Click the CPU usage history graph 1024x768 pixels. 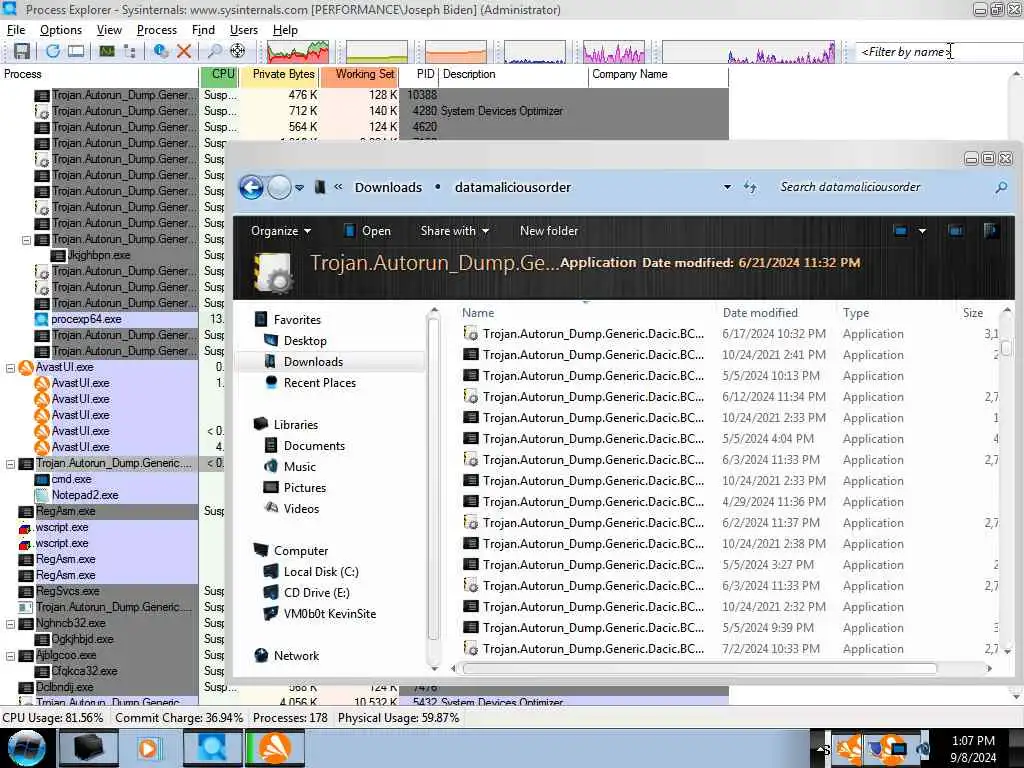298,52
